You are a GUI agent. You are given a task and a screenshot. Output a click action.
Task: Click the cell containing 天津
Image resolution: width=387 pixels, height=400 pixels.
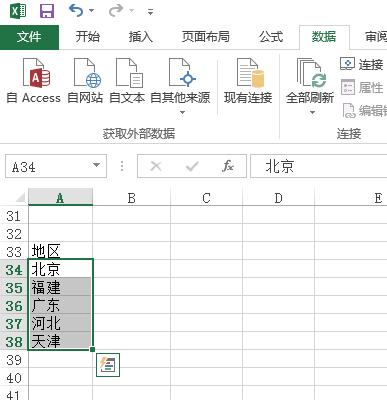coord(60,341)
